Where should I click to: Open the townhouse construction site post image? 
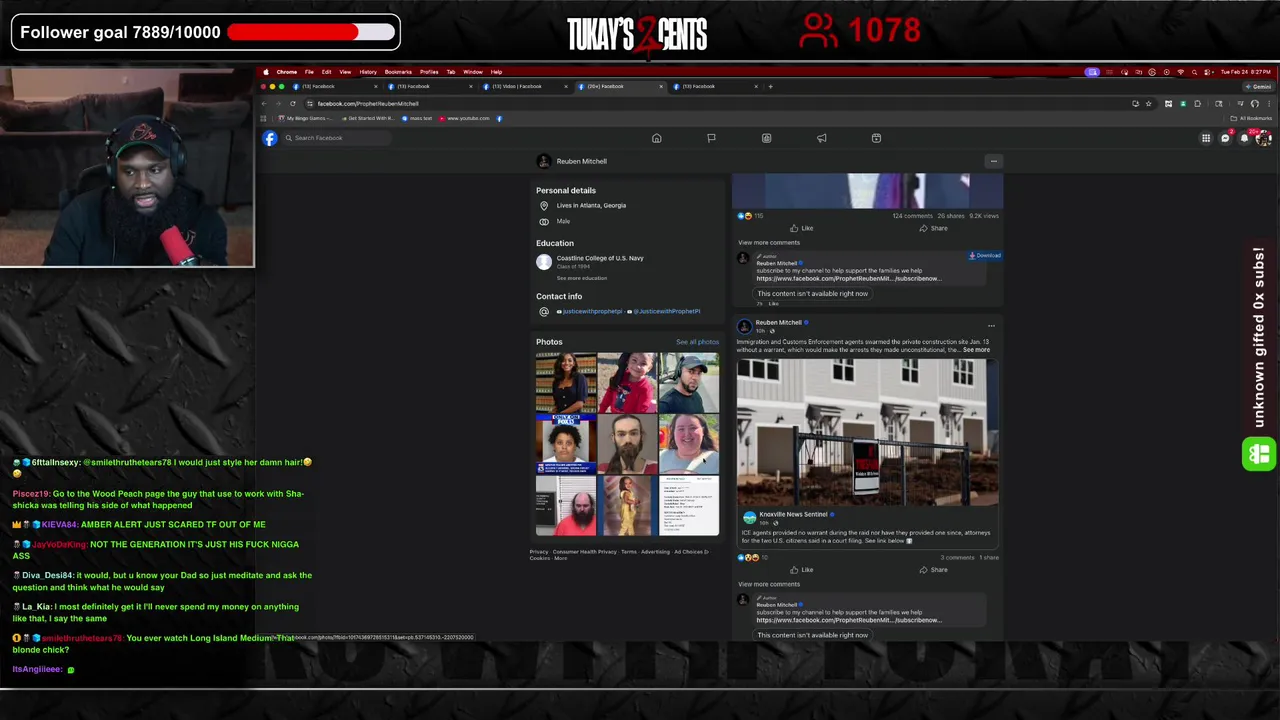[867, 431]
